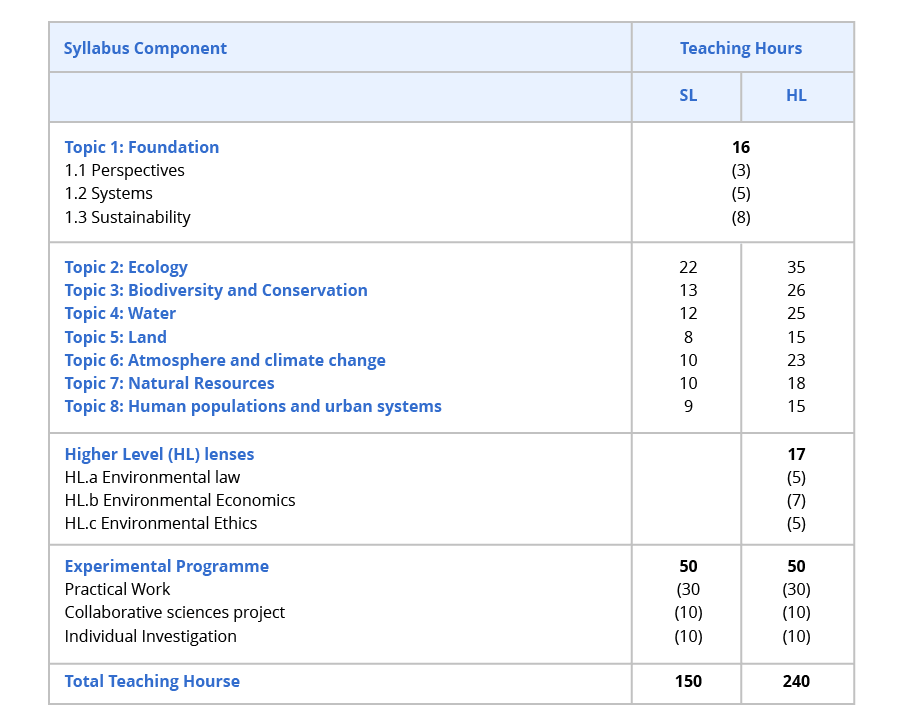Viewport: 902px width, 725px height.
Task: Open Topic 2: Ecology
Action: (x=125, y=267)
